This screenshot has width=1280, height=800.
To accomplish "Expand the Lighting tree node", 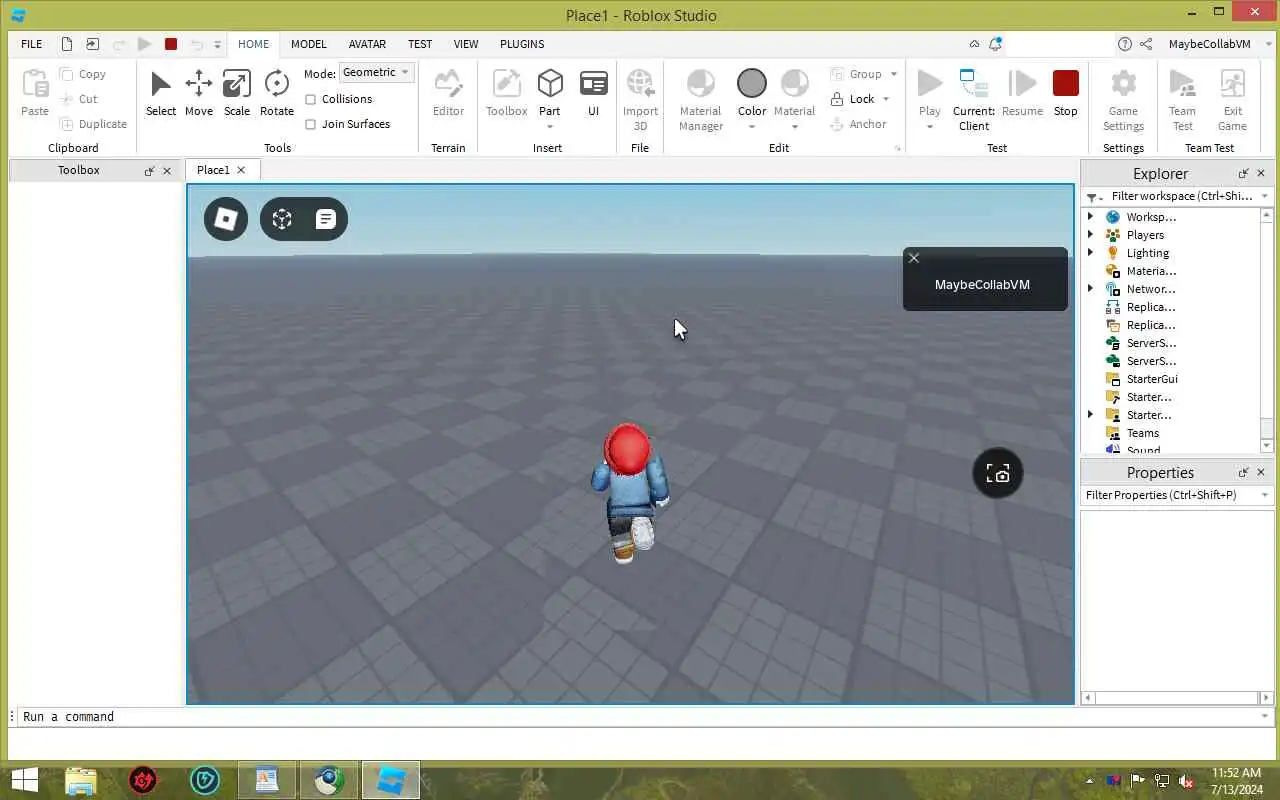I will point(1091,253).
